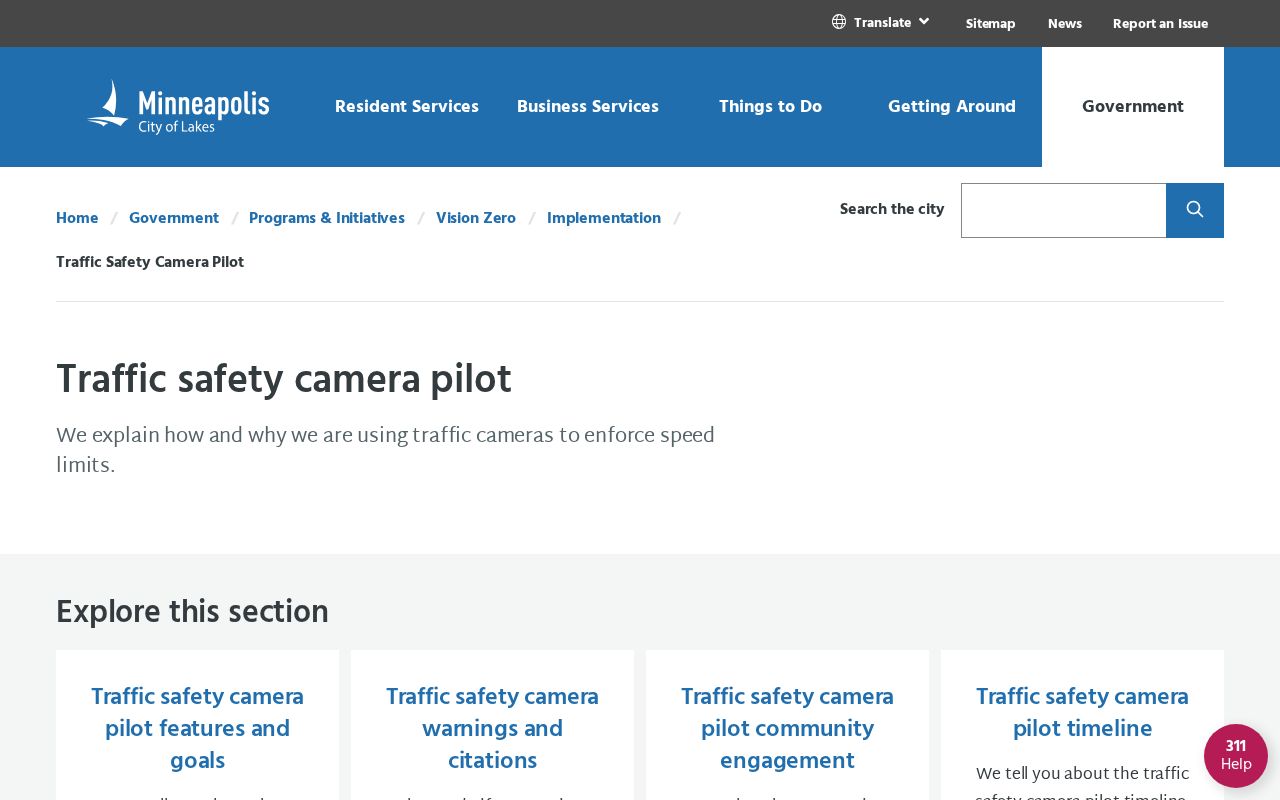Open Traffic safety camera pilot features and goals
Image resolution: width=1280 pixels, height=800 pixels.
point(197,728)
